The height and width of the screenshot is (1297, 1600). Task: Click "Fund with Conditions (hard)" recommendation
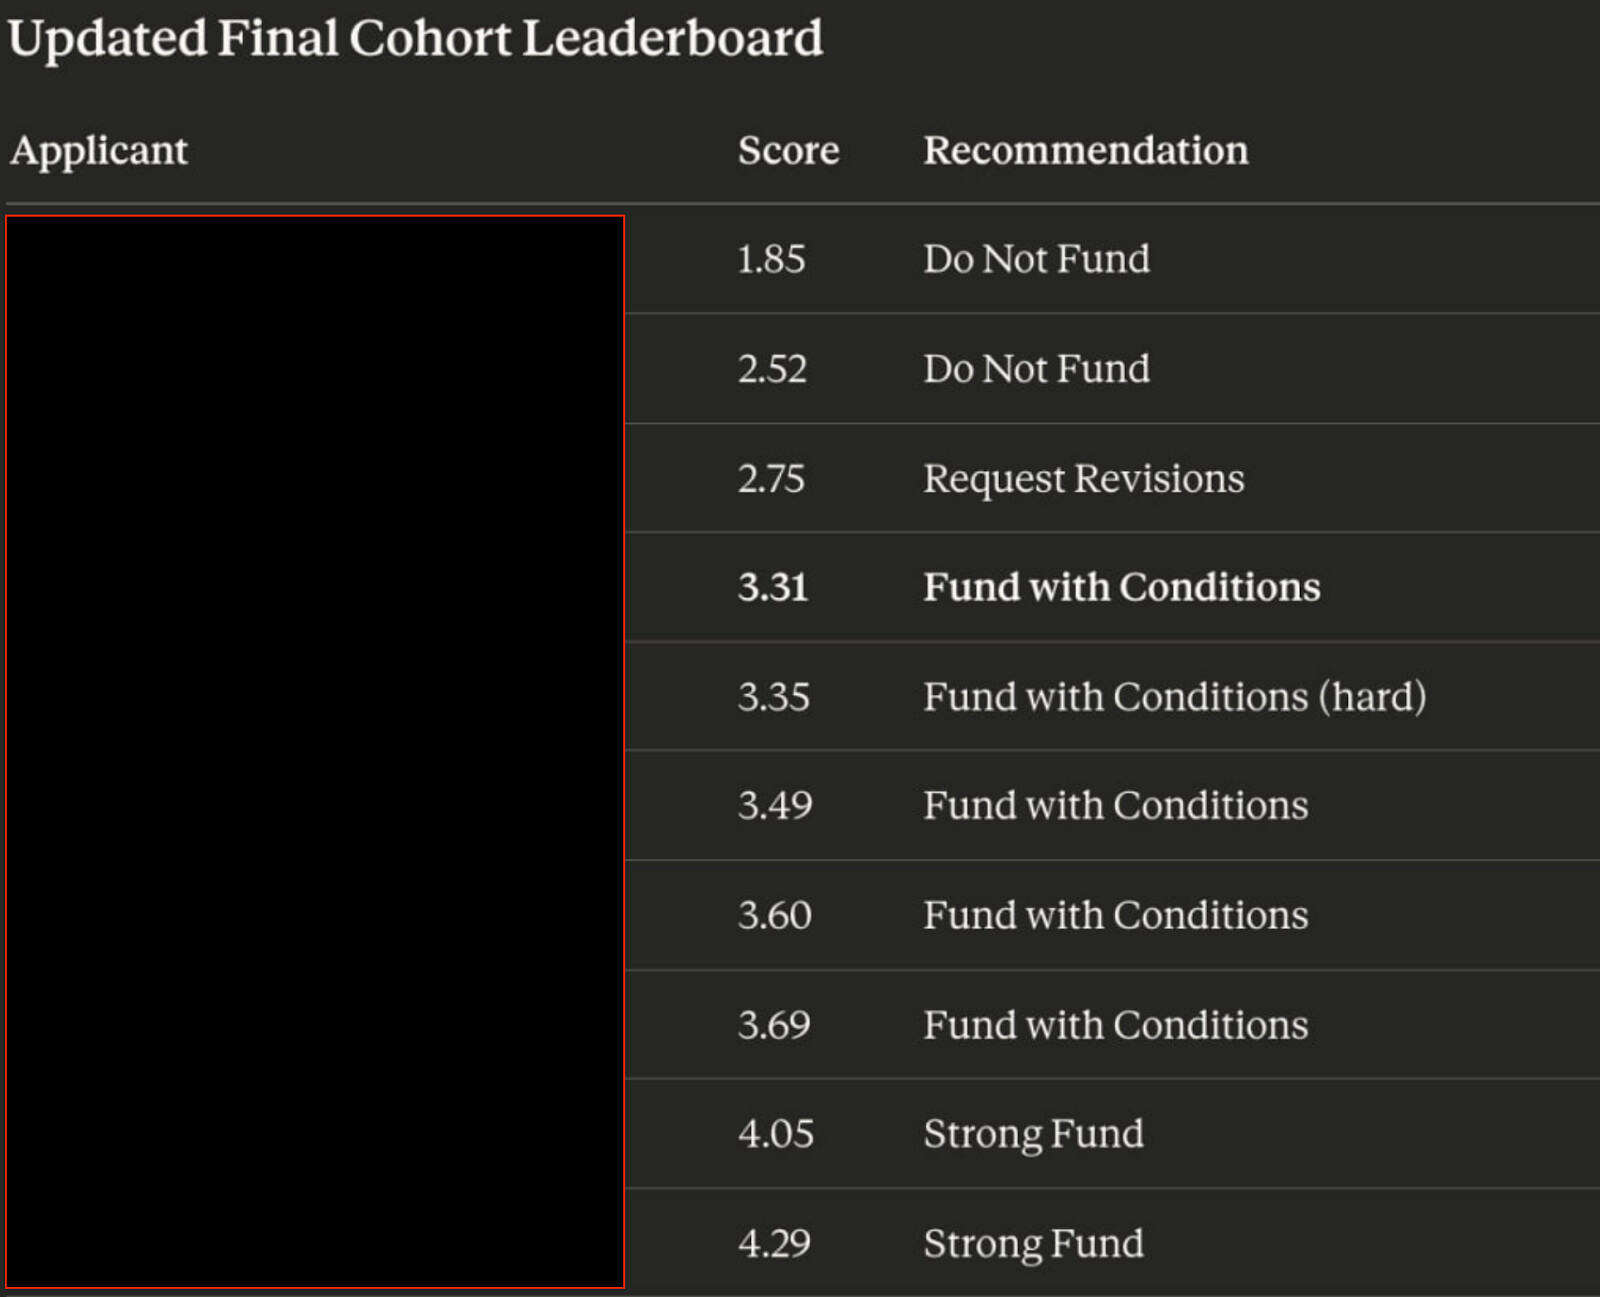tap(1174, 697)
